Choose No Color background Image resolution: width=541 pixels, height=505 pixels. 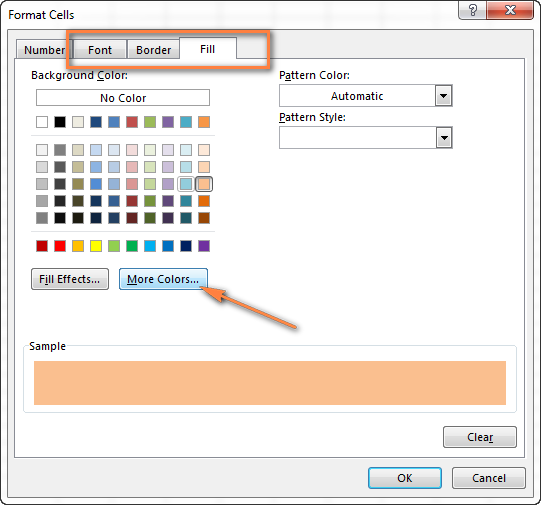123,98
